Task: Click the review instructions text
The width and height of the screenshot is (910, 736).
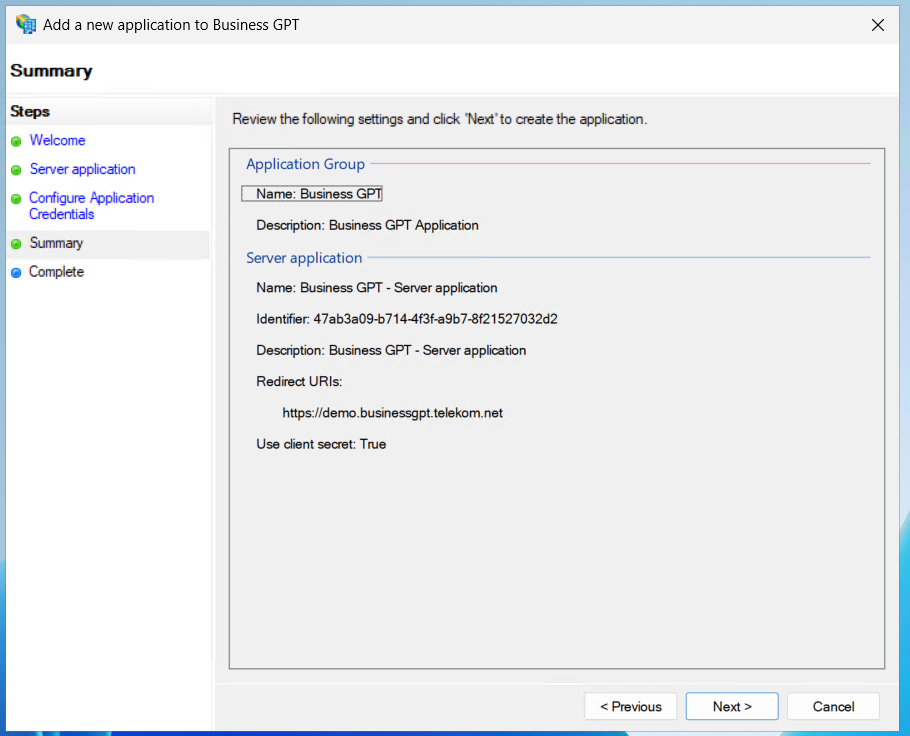Action: (x=439, y=119)
